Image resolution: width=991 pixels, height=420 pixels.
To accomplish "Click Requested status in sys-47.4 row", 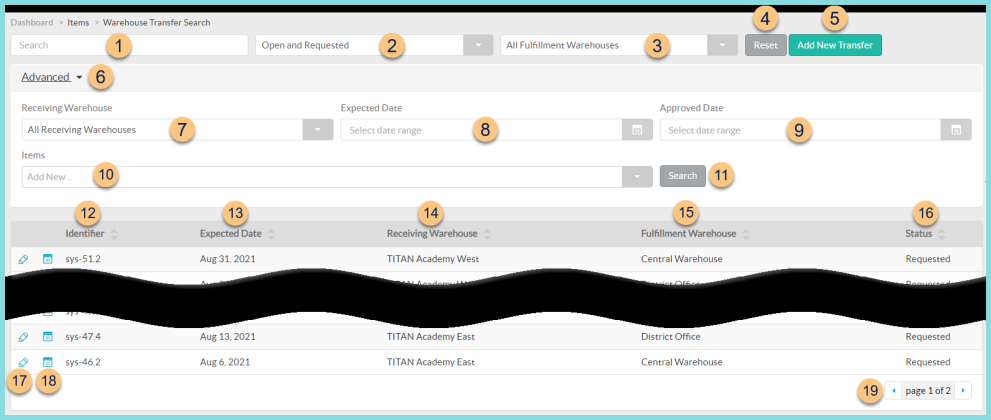I will click(928, 337).
